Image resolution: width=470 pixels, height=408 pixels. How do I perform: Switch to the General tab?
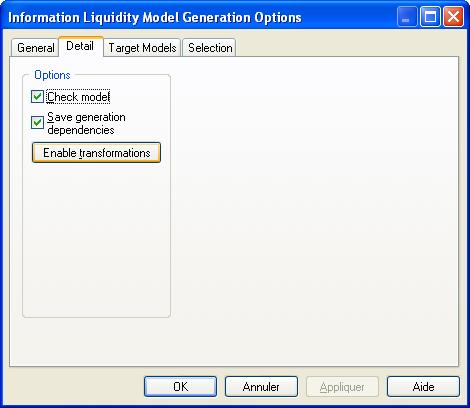35,48
